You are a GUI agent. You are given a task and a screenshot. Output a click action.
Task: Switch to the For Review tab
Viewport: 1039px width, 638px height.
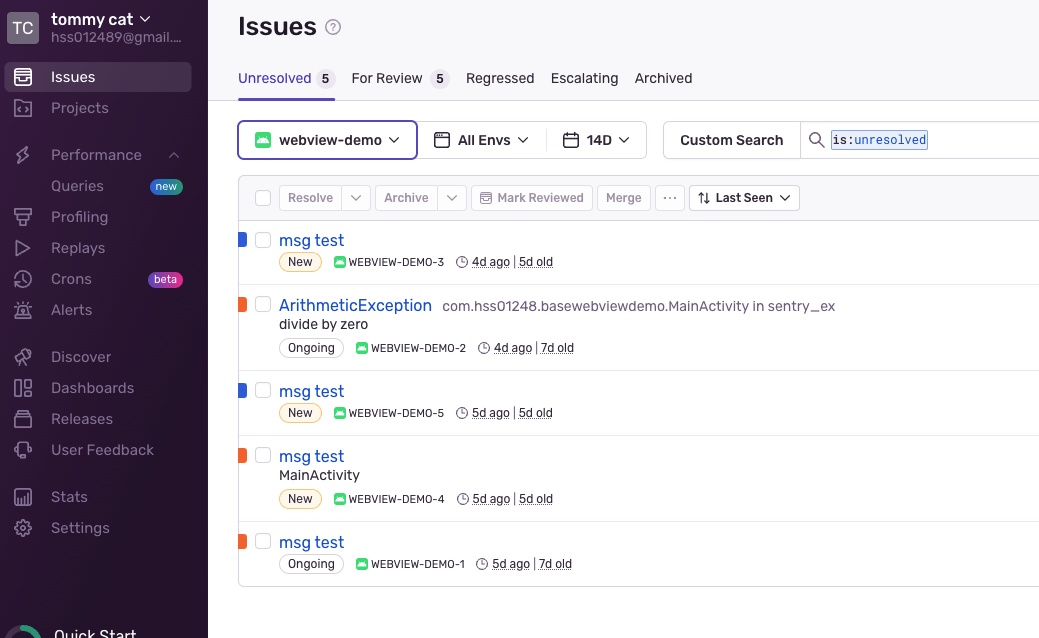point(387,78)
